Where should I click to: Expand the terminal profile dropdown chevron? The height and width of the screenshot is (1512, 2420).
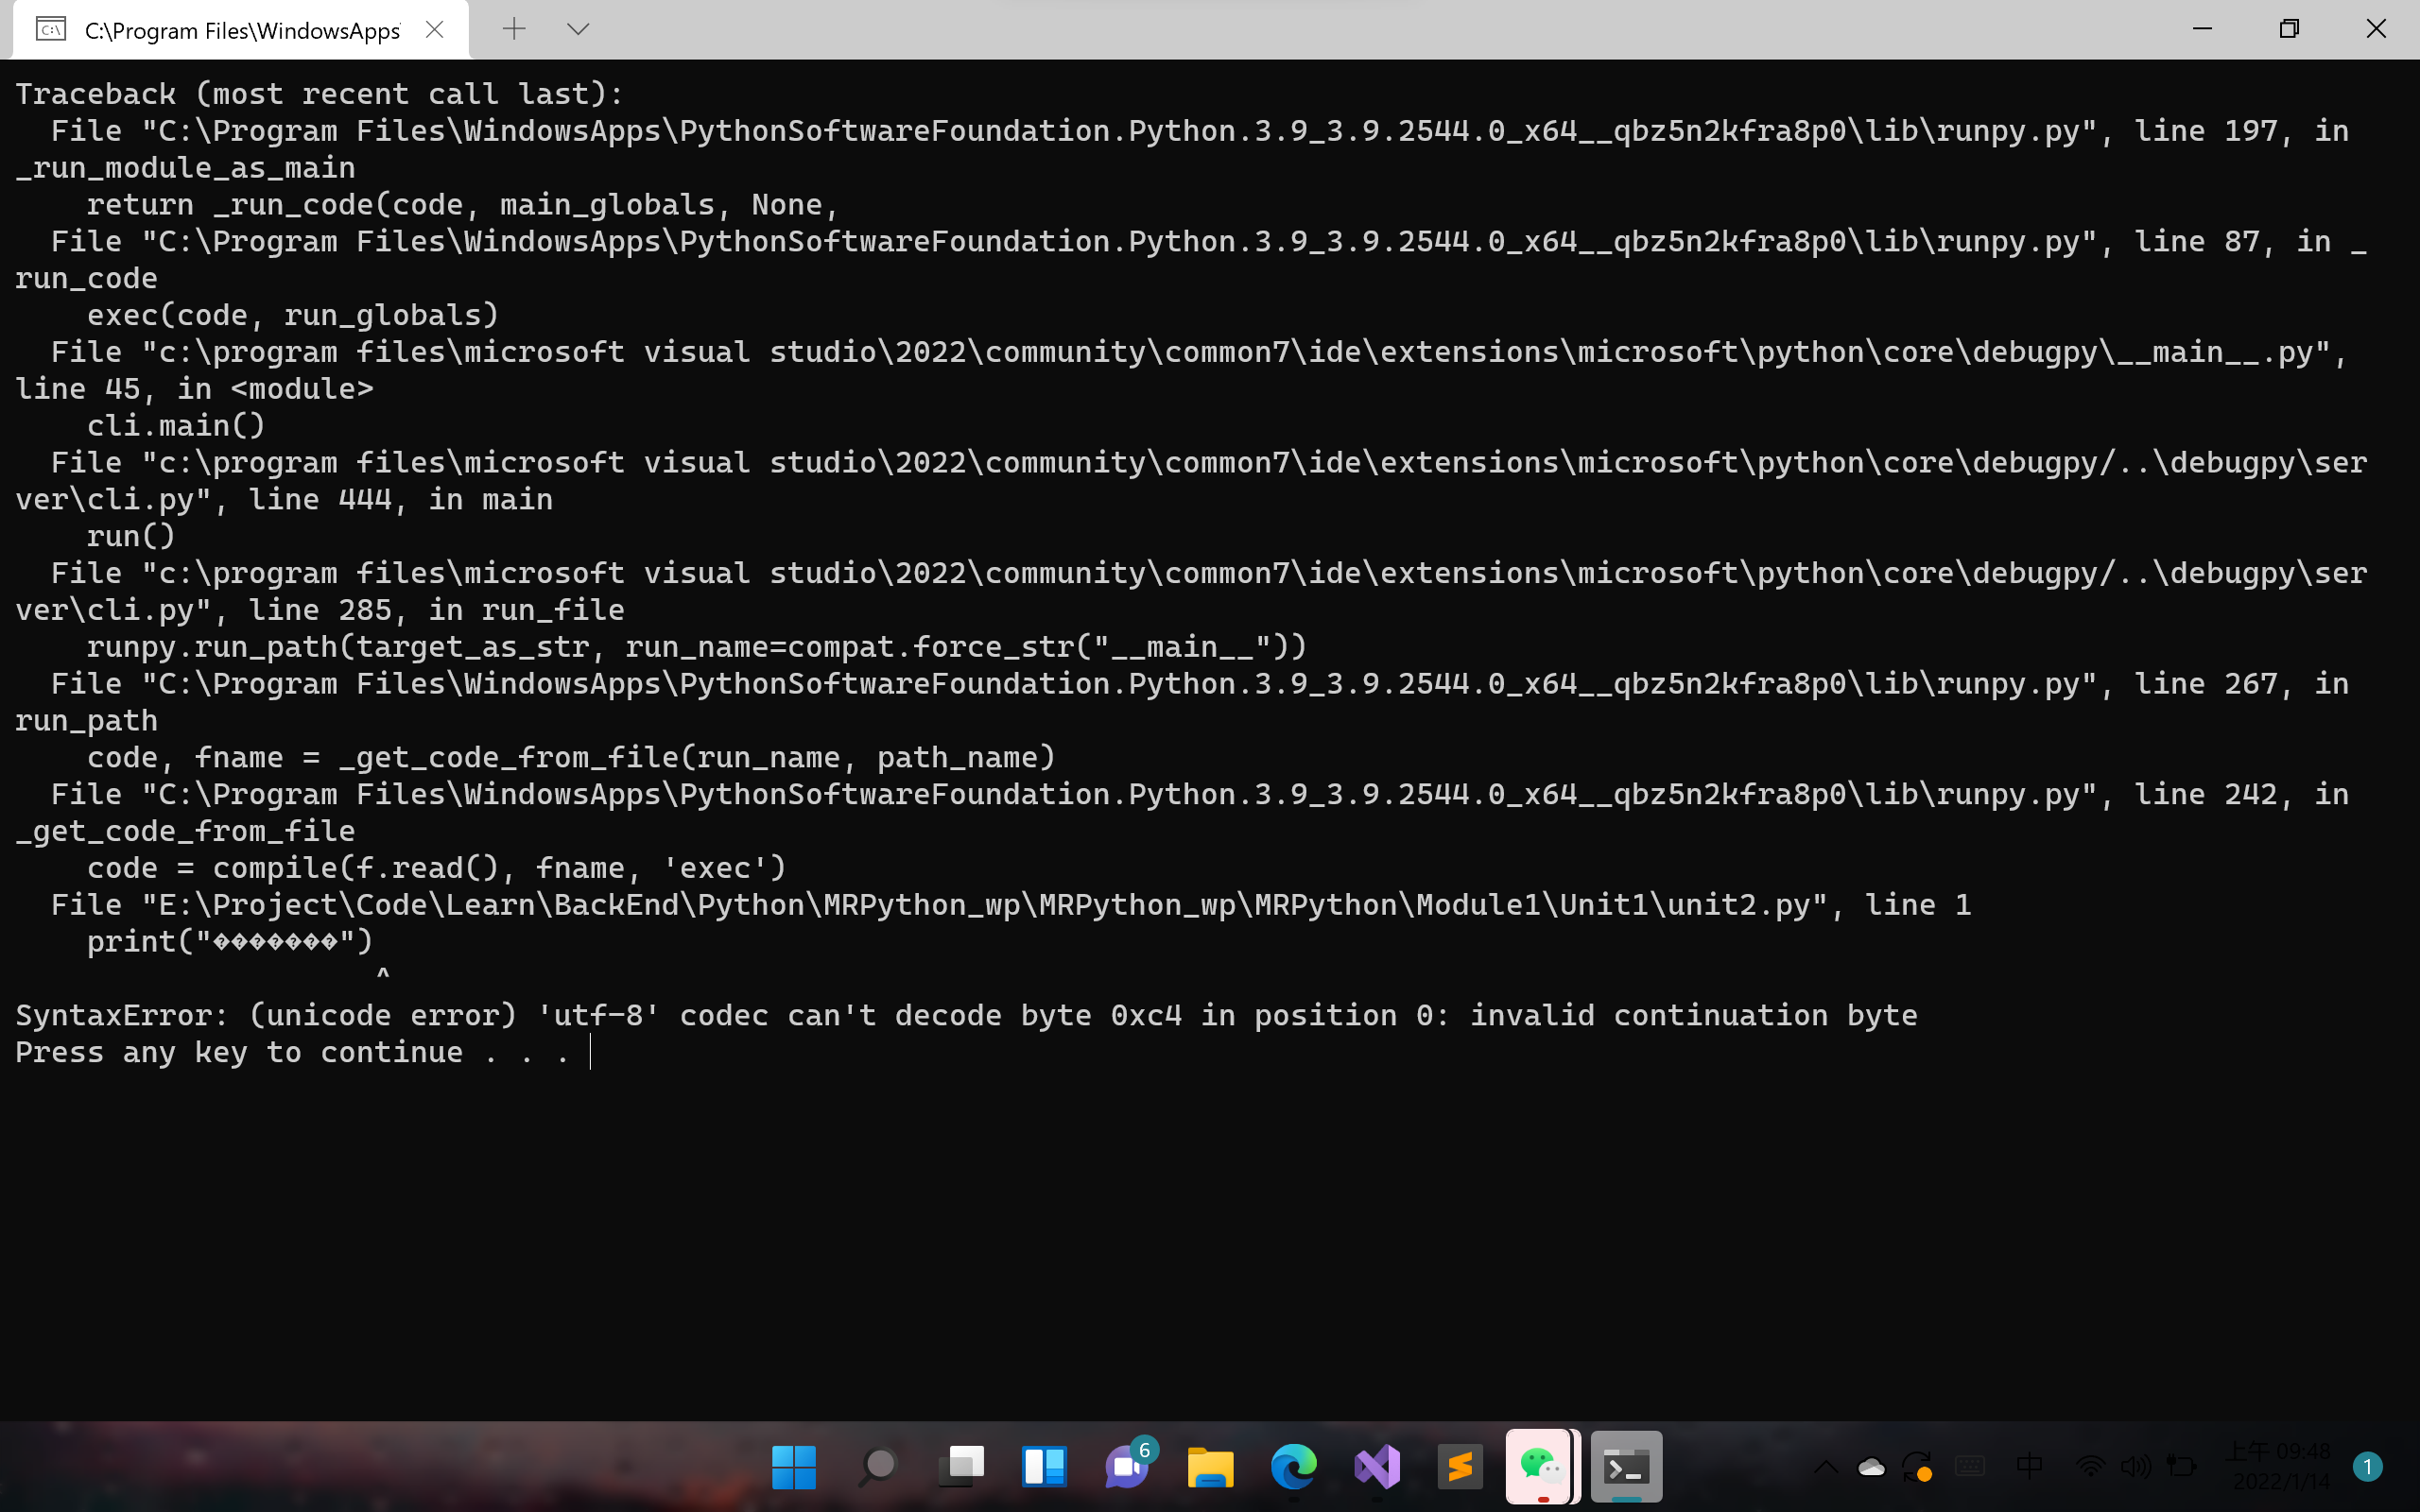[578, 29]
